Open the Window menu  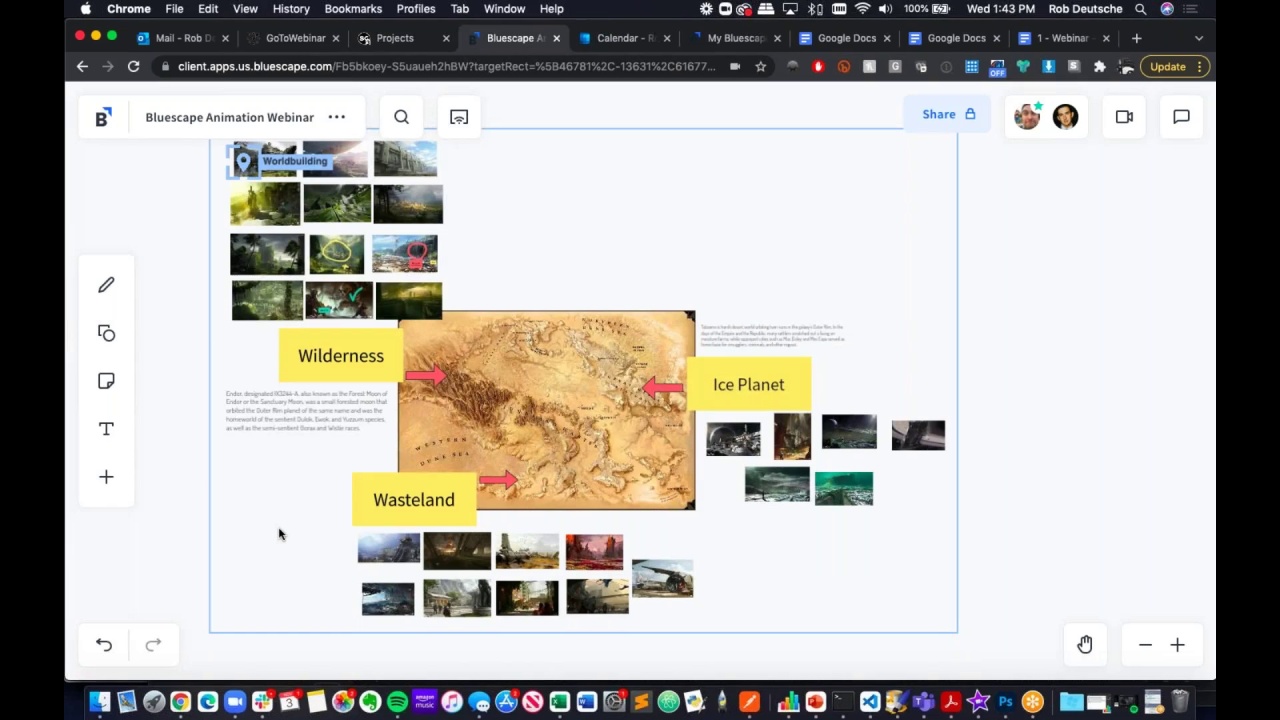[x=504, y=9]
